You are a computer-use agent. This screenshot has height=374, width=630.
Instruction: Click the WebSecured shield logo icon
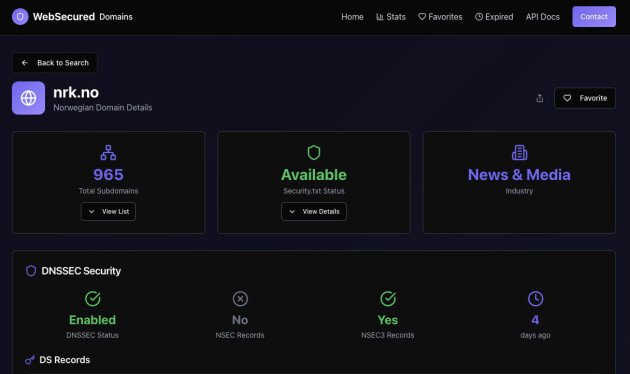(20, 16)
